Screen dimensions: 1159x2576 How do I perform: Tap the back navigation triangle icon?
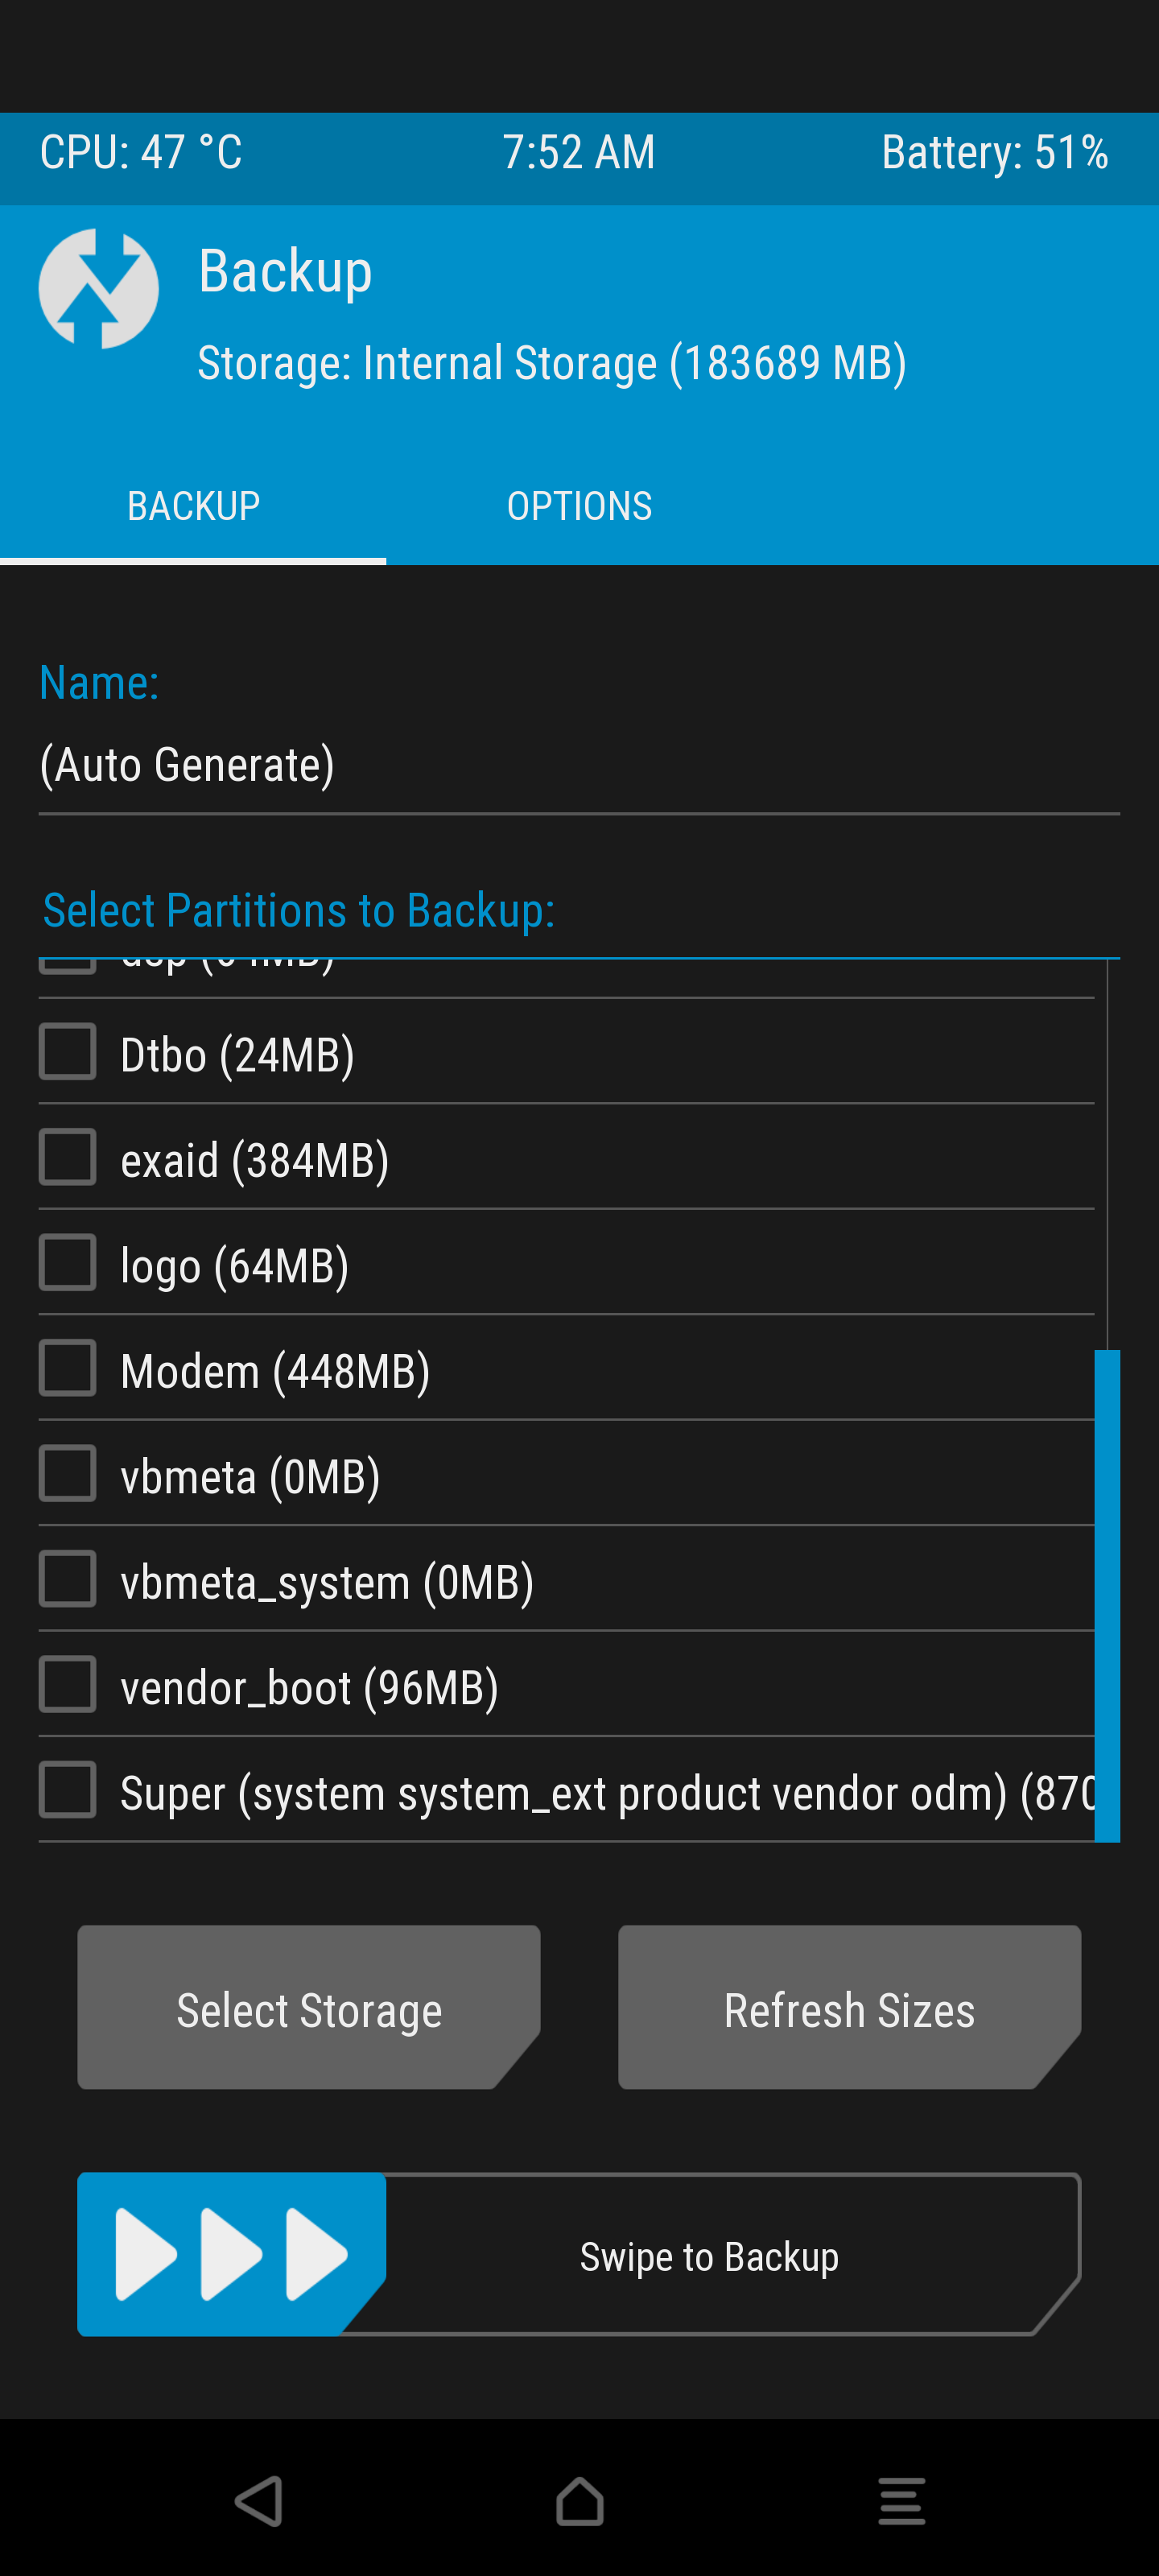[259, 2501]
